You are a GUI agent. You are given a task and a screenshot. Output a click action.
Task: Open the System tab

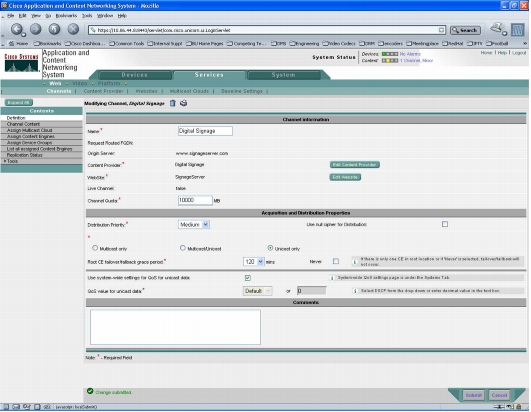click(283, 75)
